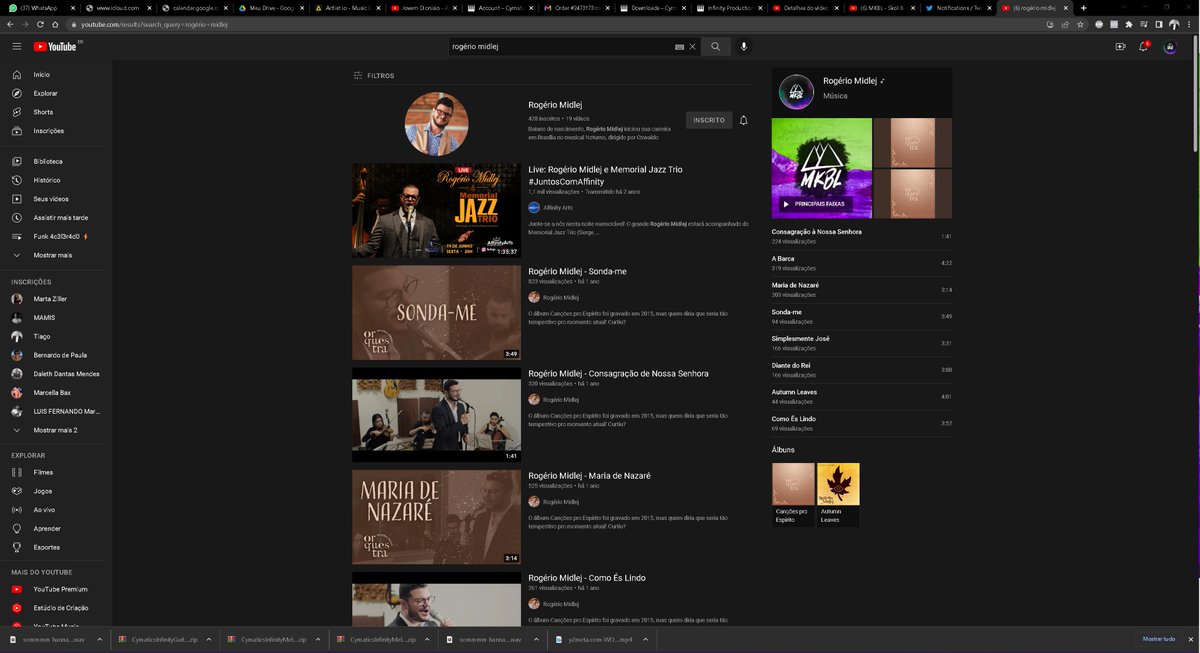Play PRINCIPAIS FAIXAS in music card
The image size is (1200, 653).
pyautogui.click(x=813, y=204)
